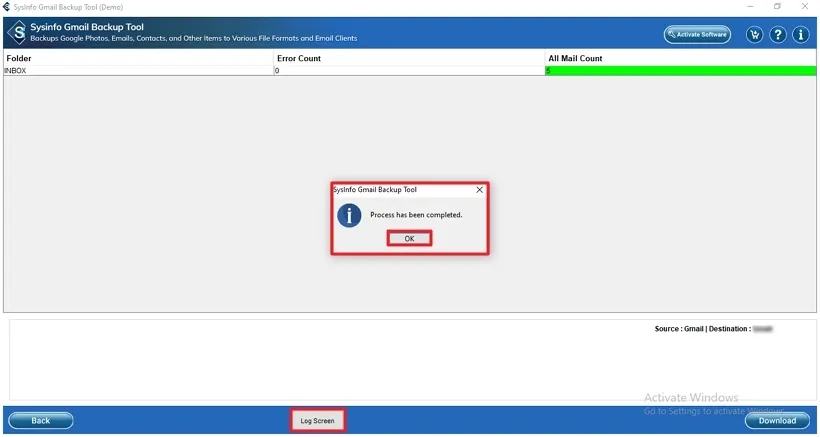The image size is (820, 437).
Task: Click the Error Count value 0
Action: coord(277,71)
